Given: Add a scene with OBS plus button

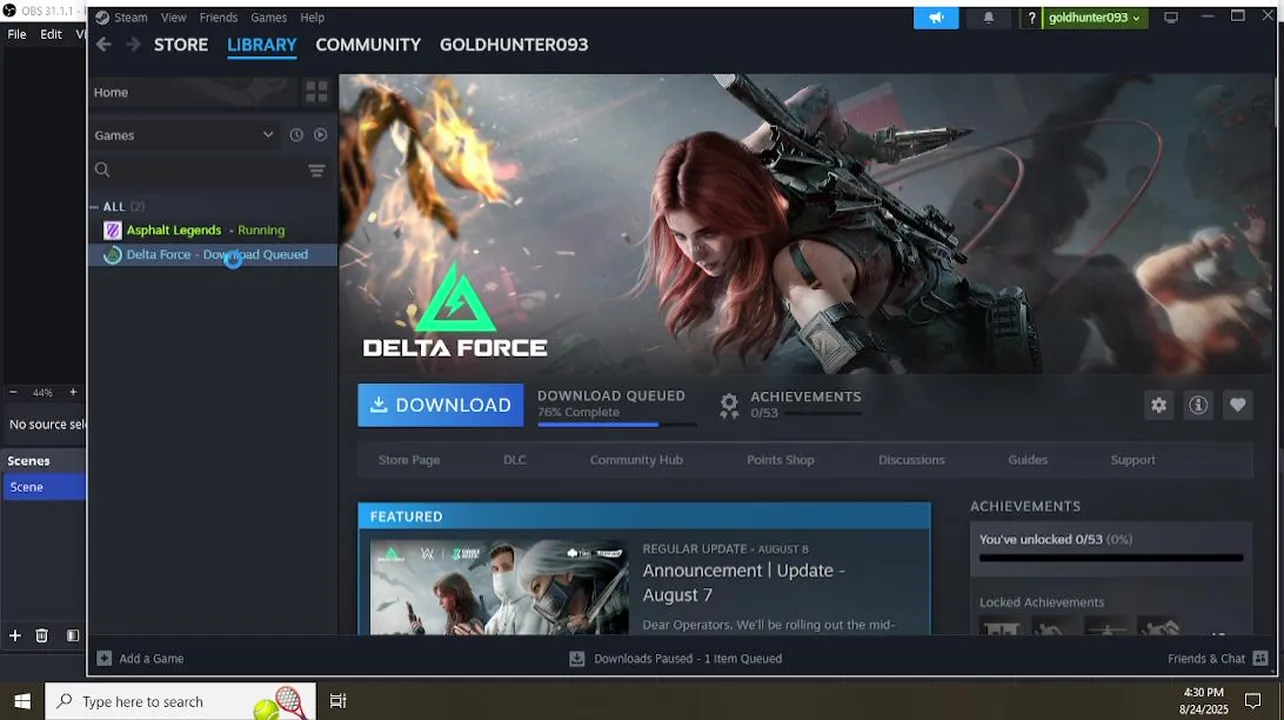Looking at the screenshot, I should tap(15, 635).
